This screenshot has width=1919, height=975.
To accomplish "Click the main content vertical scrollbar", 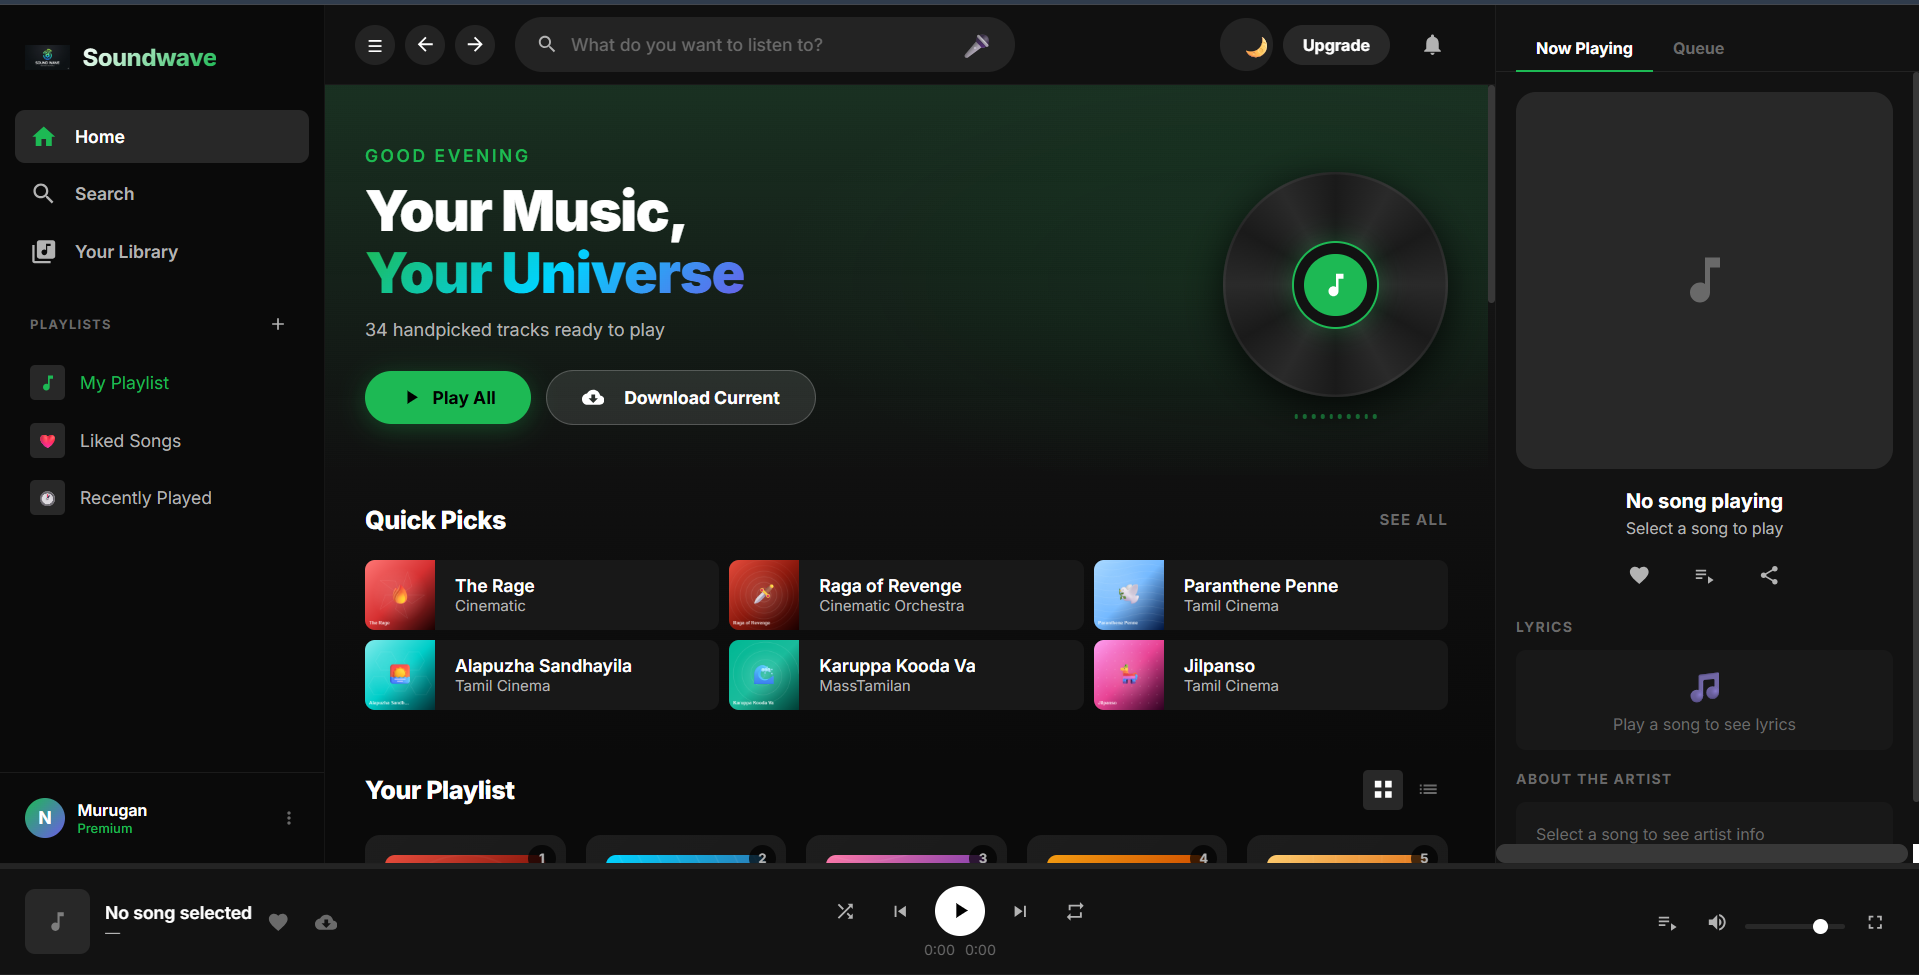I will pyautogui.click(x=1491, y=195).
